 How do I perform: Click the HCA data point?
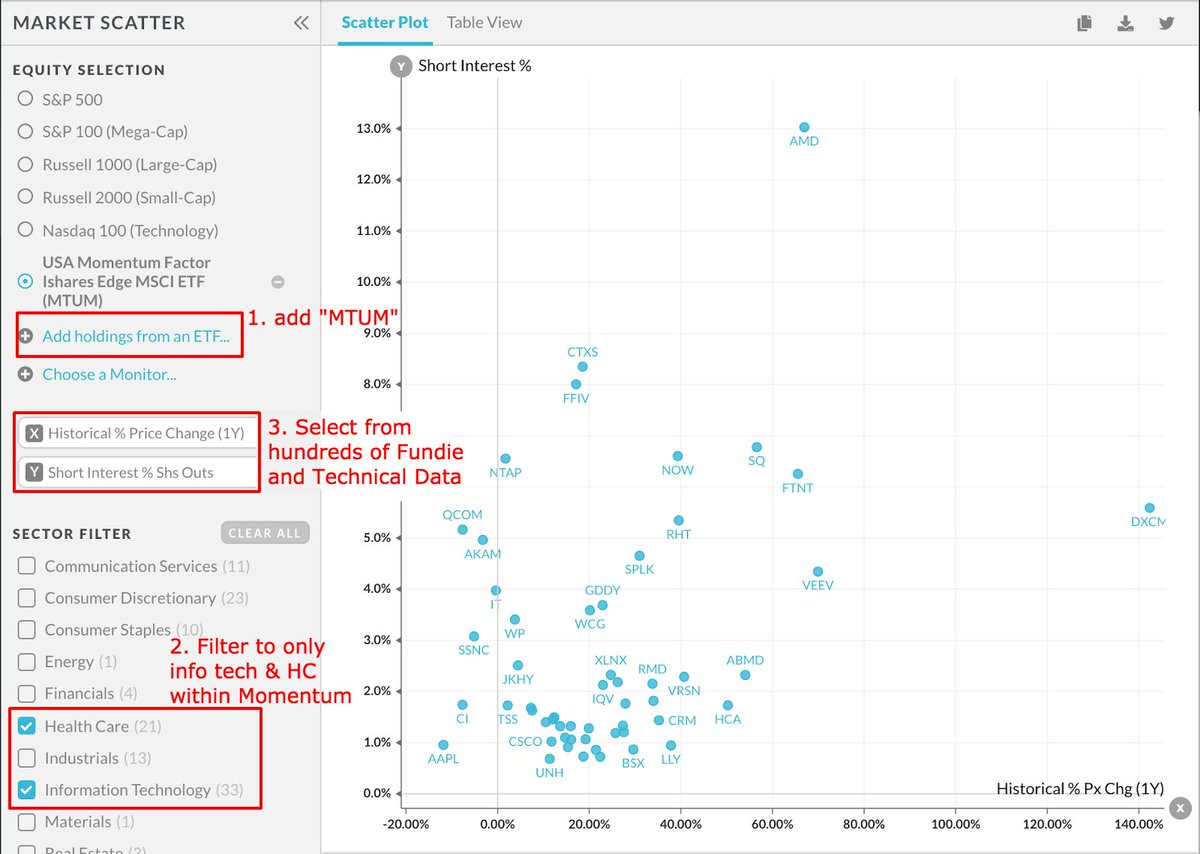coord(727,705)
